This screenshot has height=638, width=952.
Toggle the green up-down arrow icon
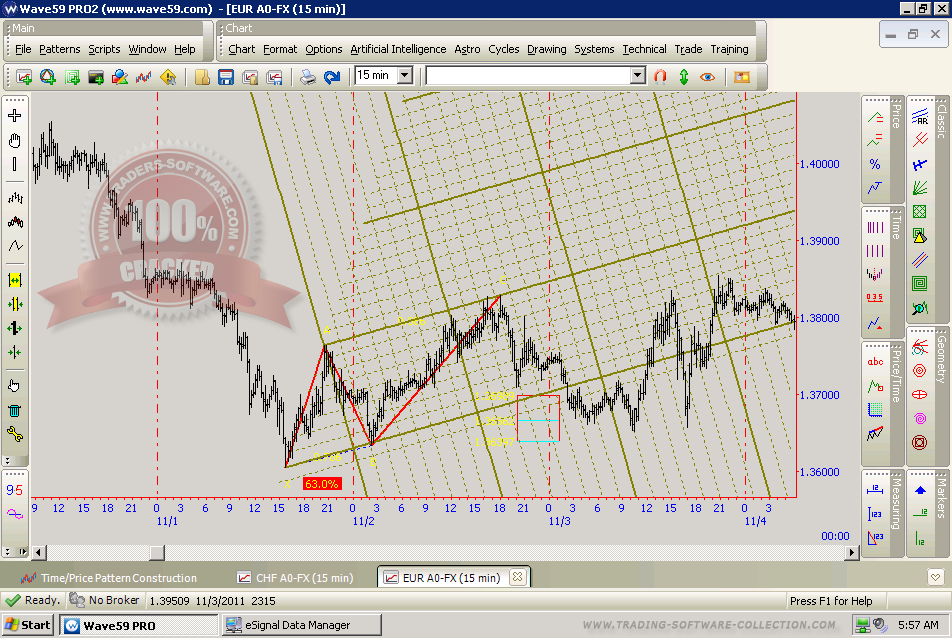(x=684, y=76)
